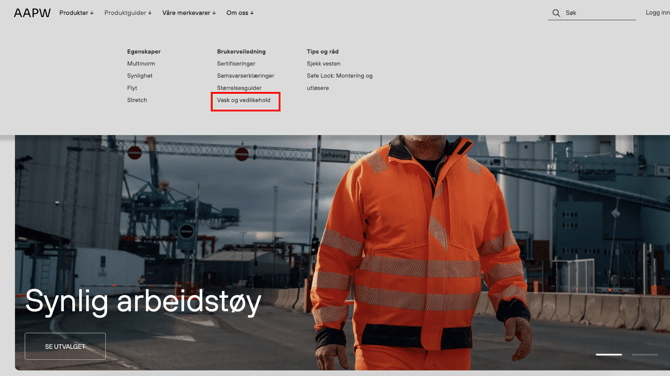Open the Våre merkevarer dropdown

[x=189, y=13]
